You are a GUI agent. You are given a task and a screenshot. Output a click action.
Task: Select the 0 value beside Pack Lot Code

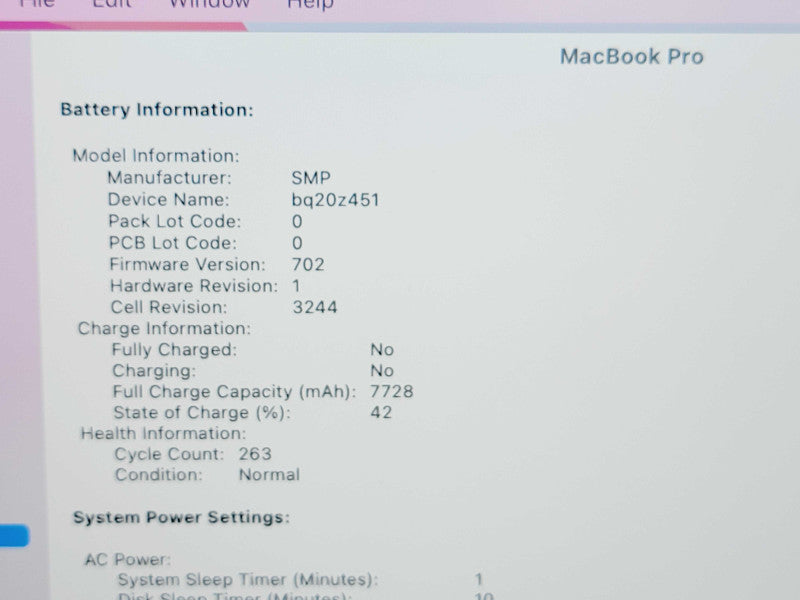297,222
